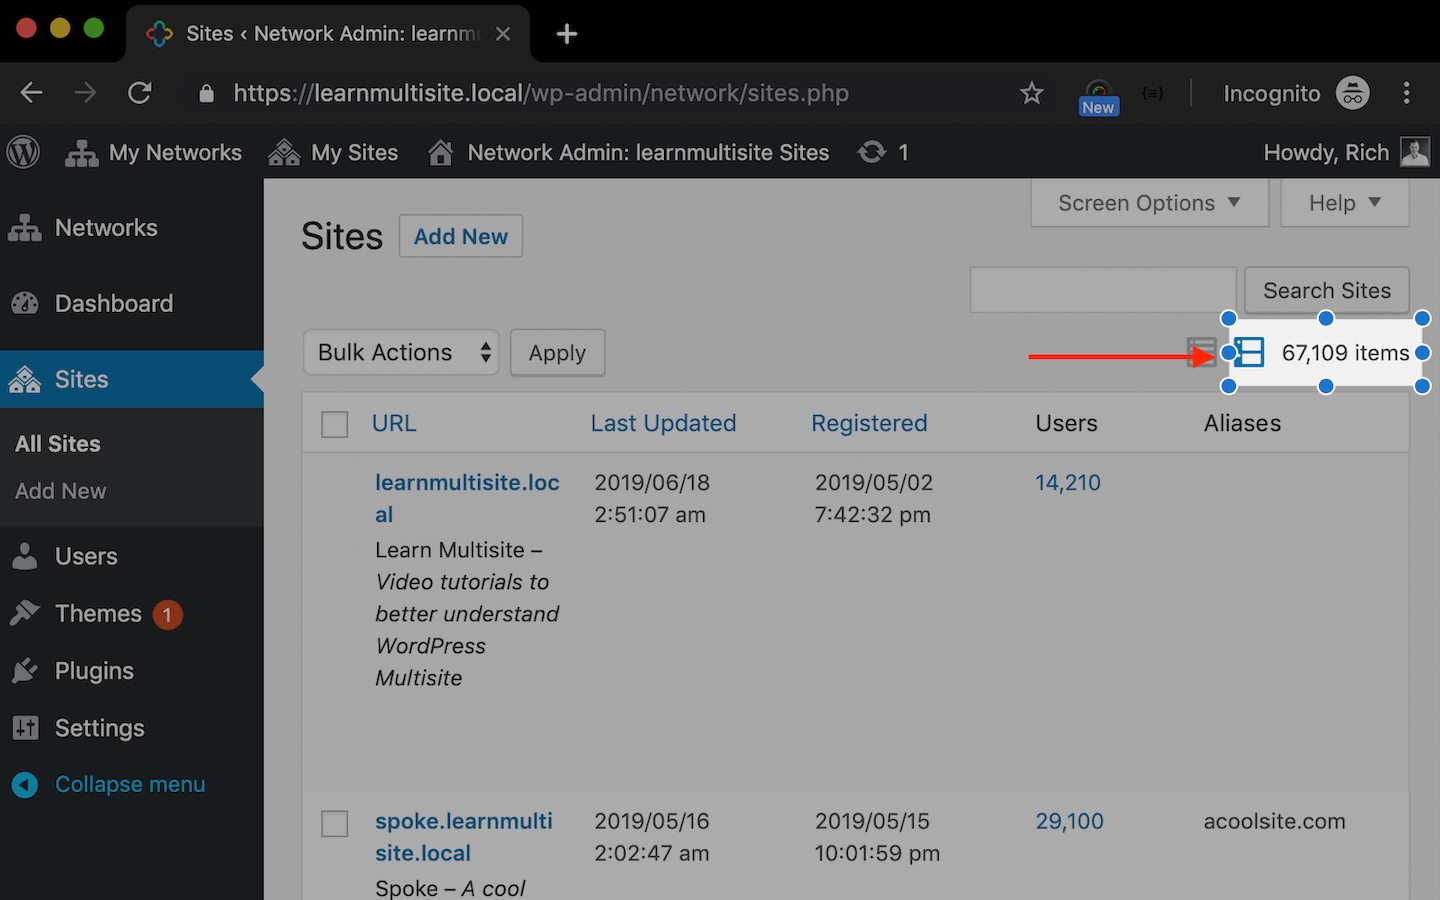
Task: Check the learnmultisite.local row checkbox
Action: click(334, 483)
